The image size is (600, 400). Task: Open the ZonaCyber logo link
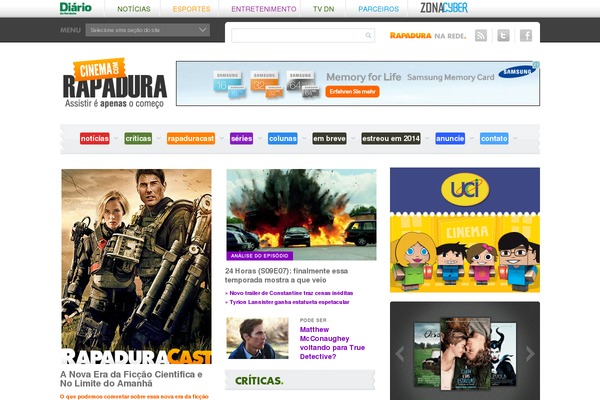point(444,8)
